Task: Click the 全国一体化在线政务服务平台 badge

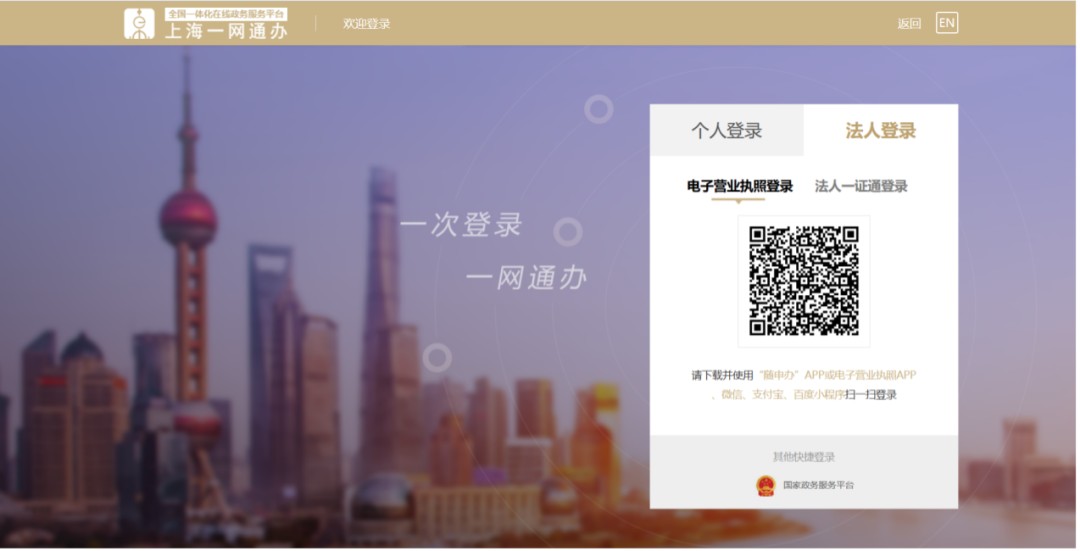Action: [226, 14]
